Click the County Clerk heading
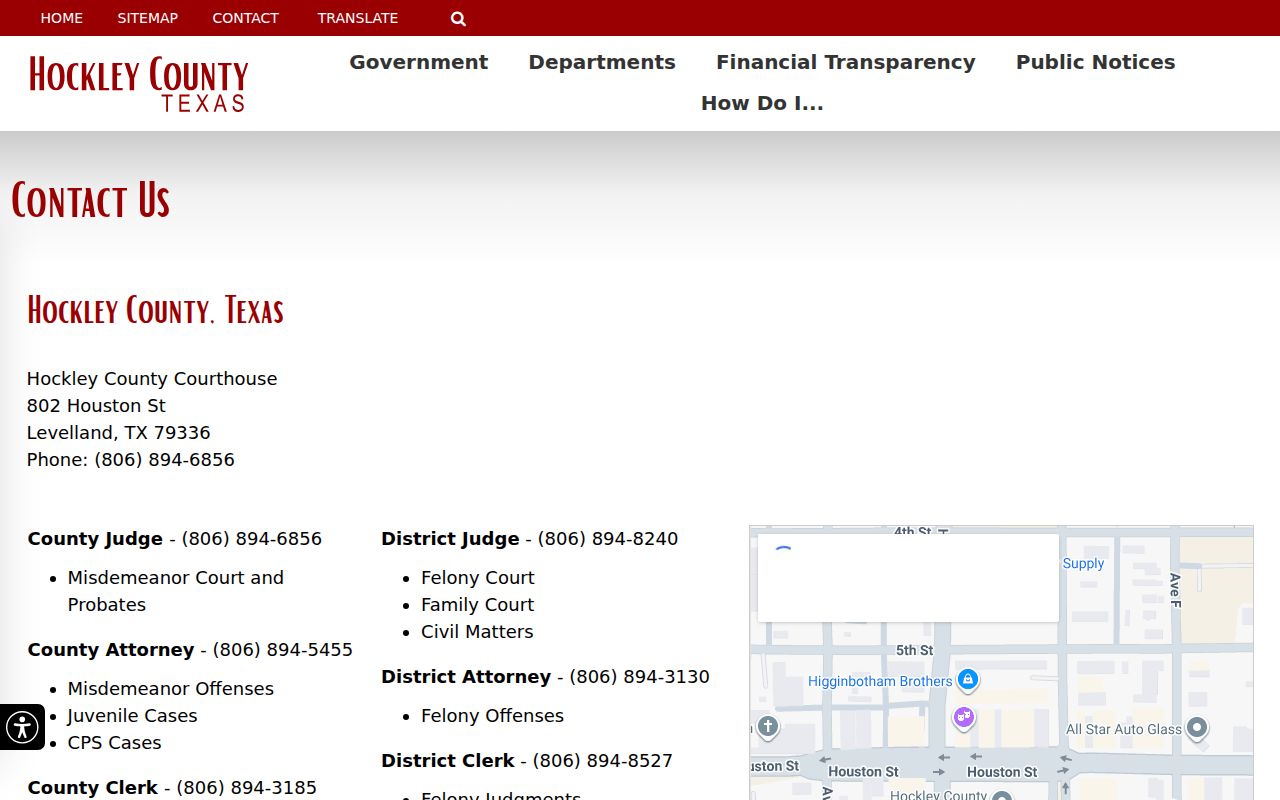1280x800 pixels. [x=92, y=788]
